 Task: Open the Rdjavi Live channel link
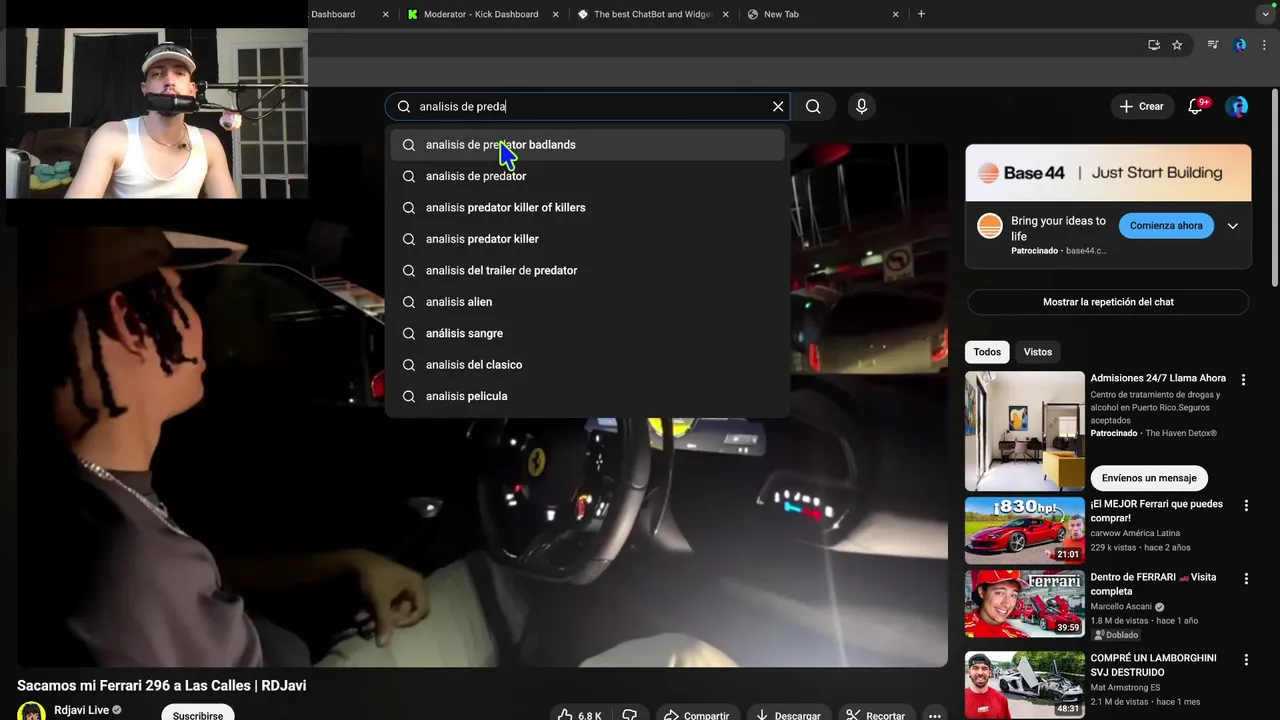coord(81,710)
